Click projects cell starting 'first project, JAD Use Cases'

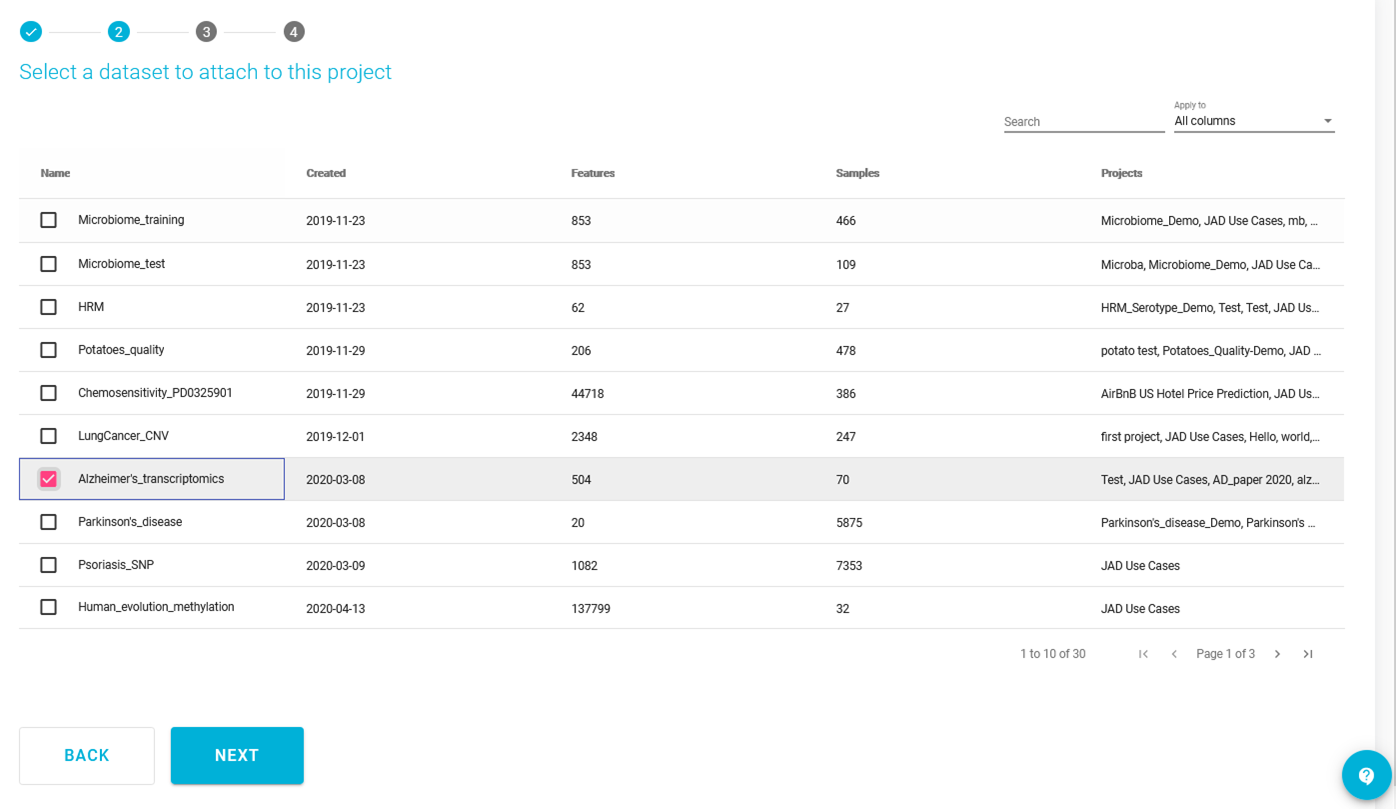pos(1210,437)
